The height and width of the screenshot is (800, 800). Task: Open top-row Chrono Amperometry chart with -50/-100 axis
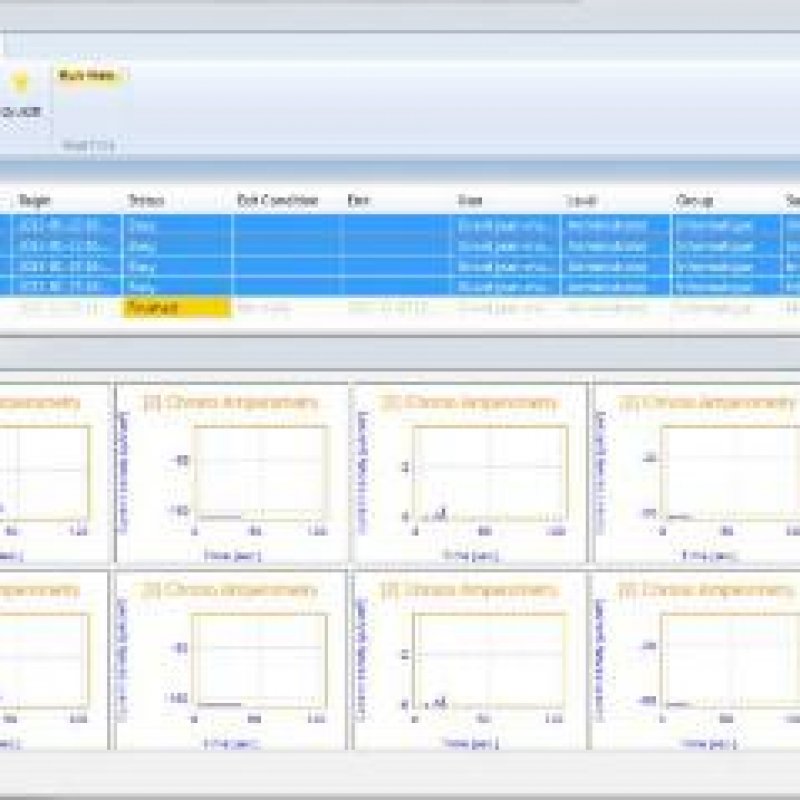[x=232, y=472]
